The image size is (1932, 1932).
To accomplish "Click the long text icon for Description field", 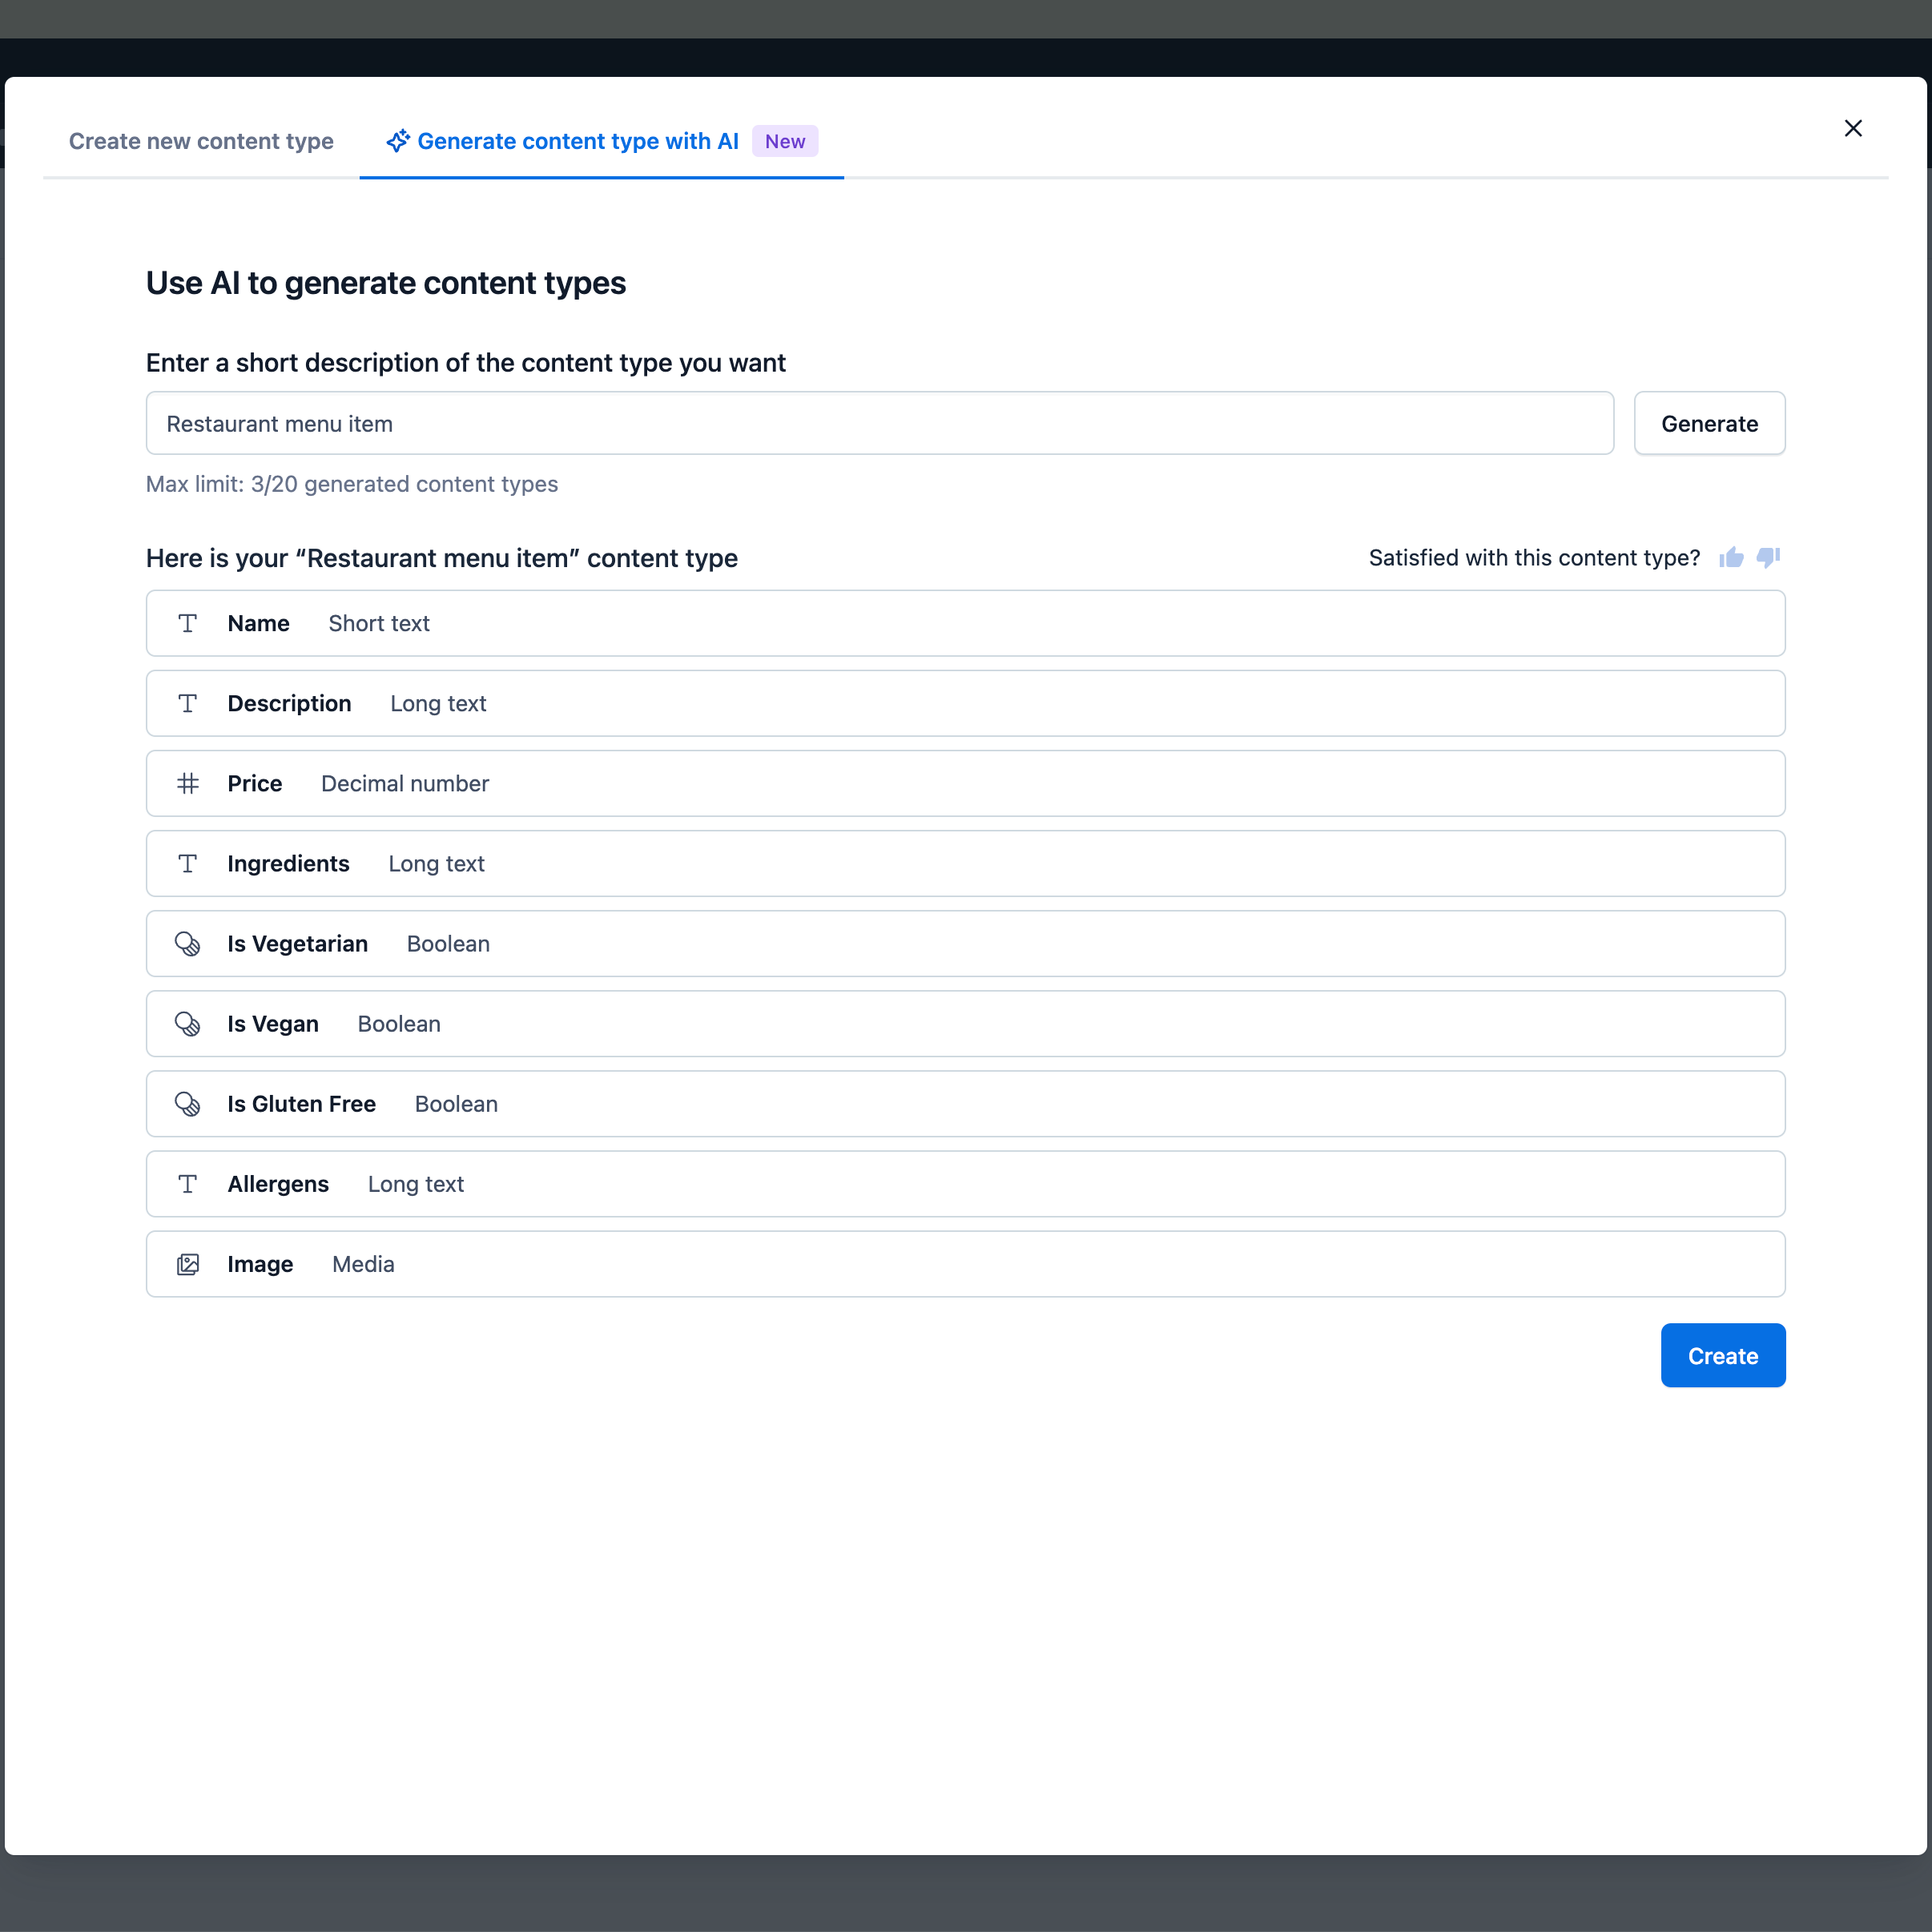I will click(x=187, y=702).
